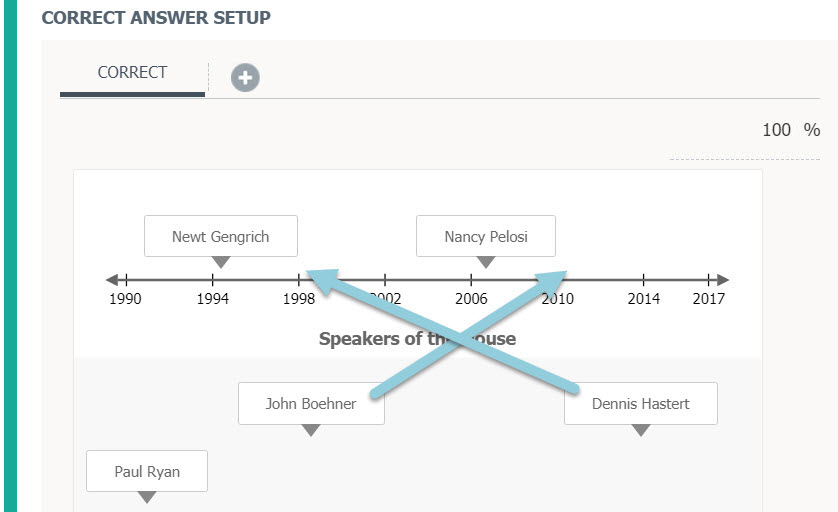Click the pointer triangle under Nancy Pelosi
Screen dimensions: 838x512
(486, 262)
